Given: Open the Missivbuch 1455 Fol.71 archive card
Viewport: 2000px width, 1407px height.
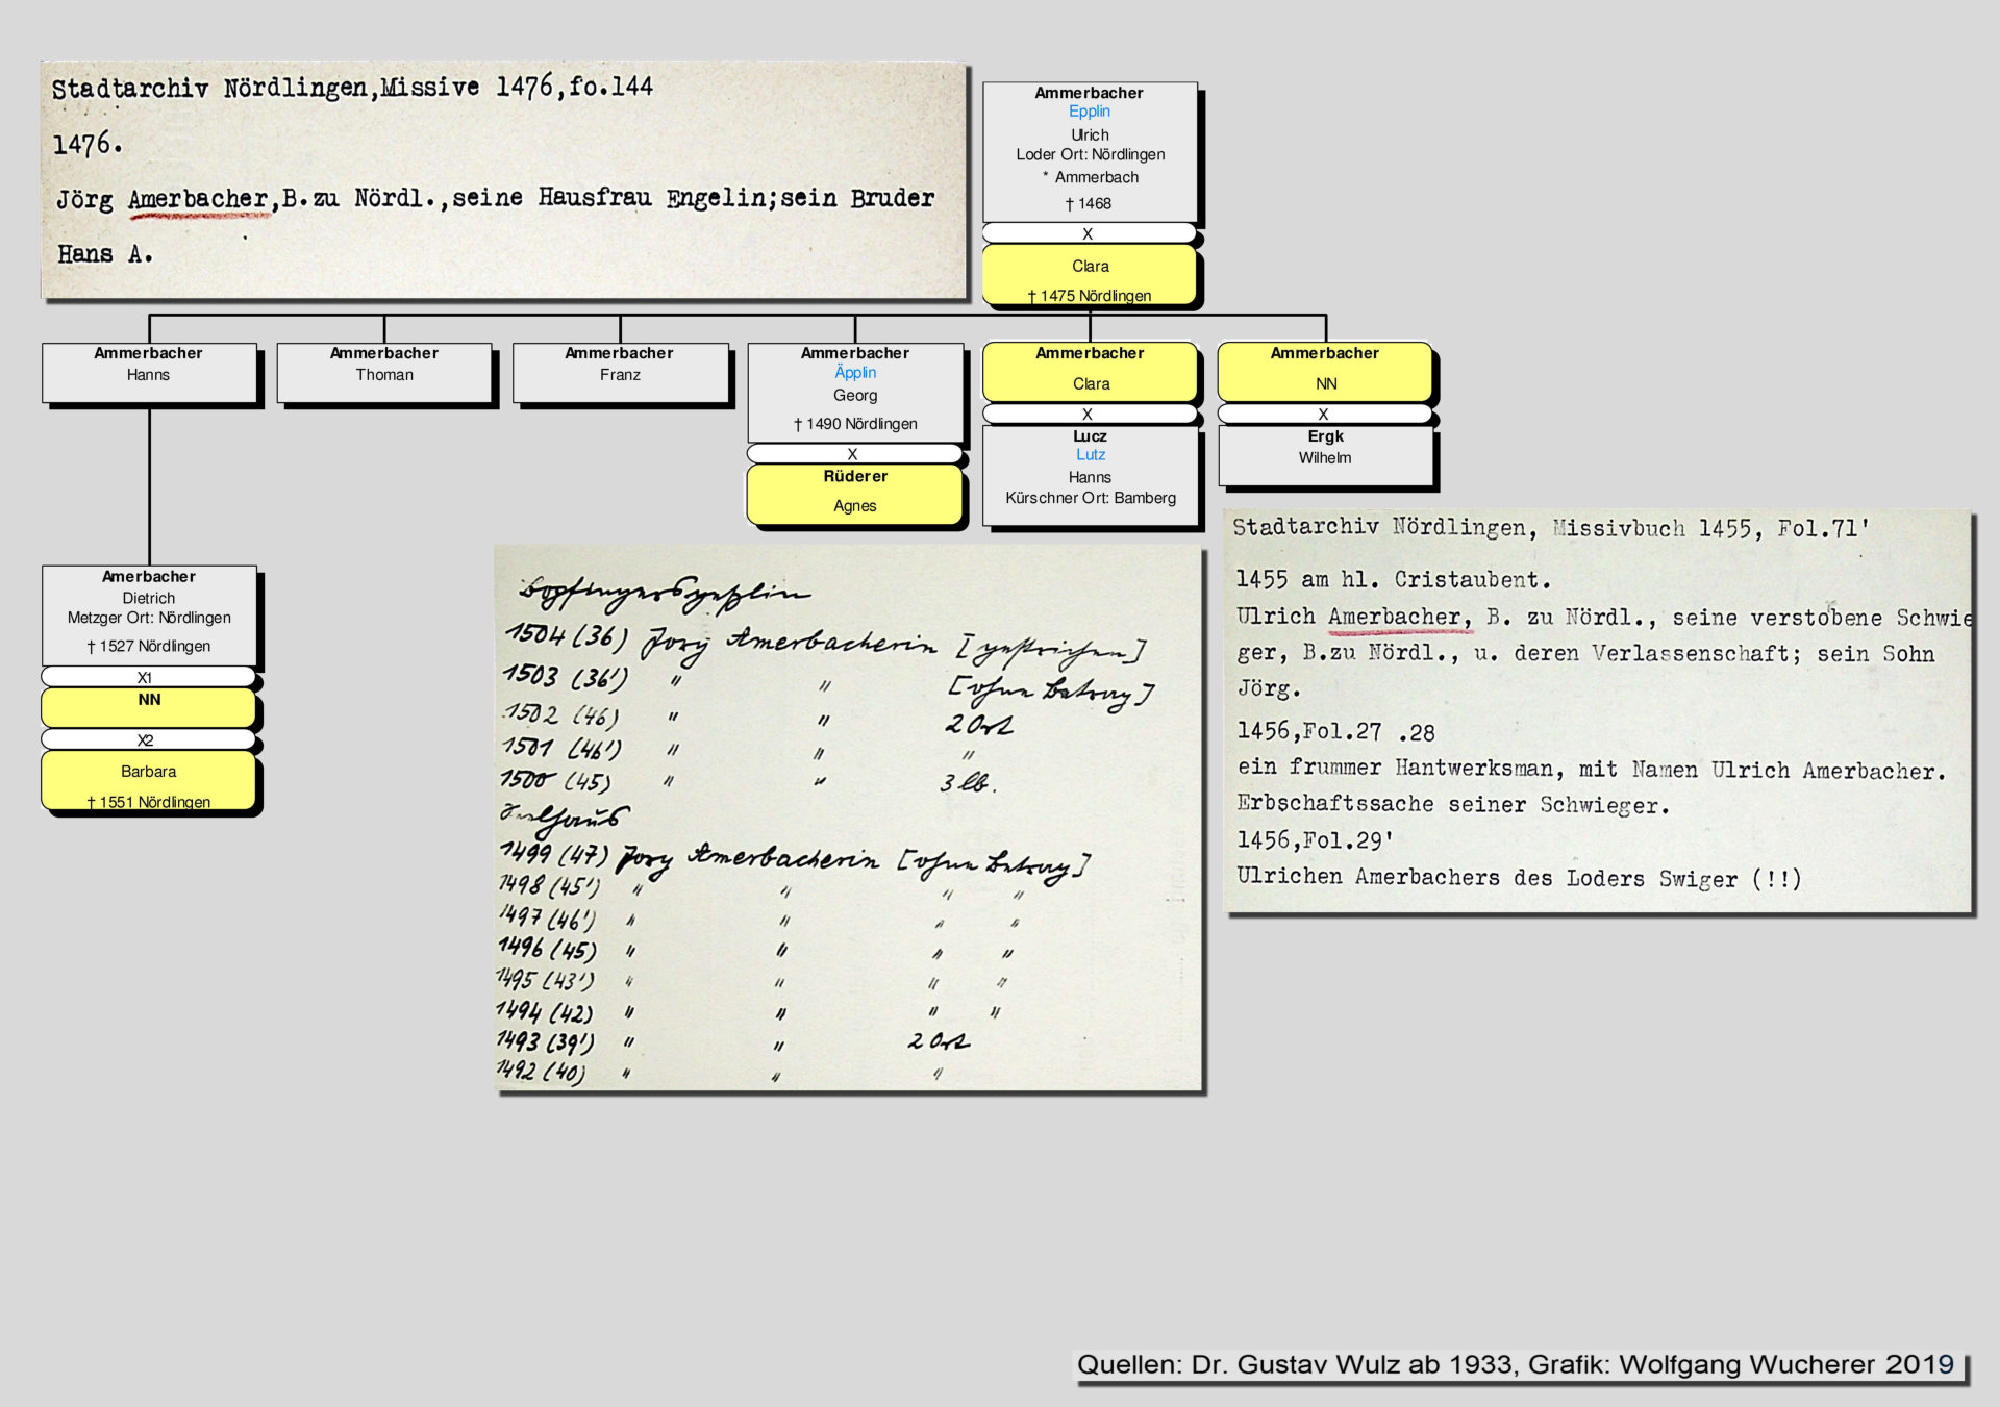Looking at the screenshot, I should point(1598,712).
